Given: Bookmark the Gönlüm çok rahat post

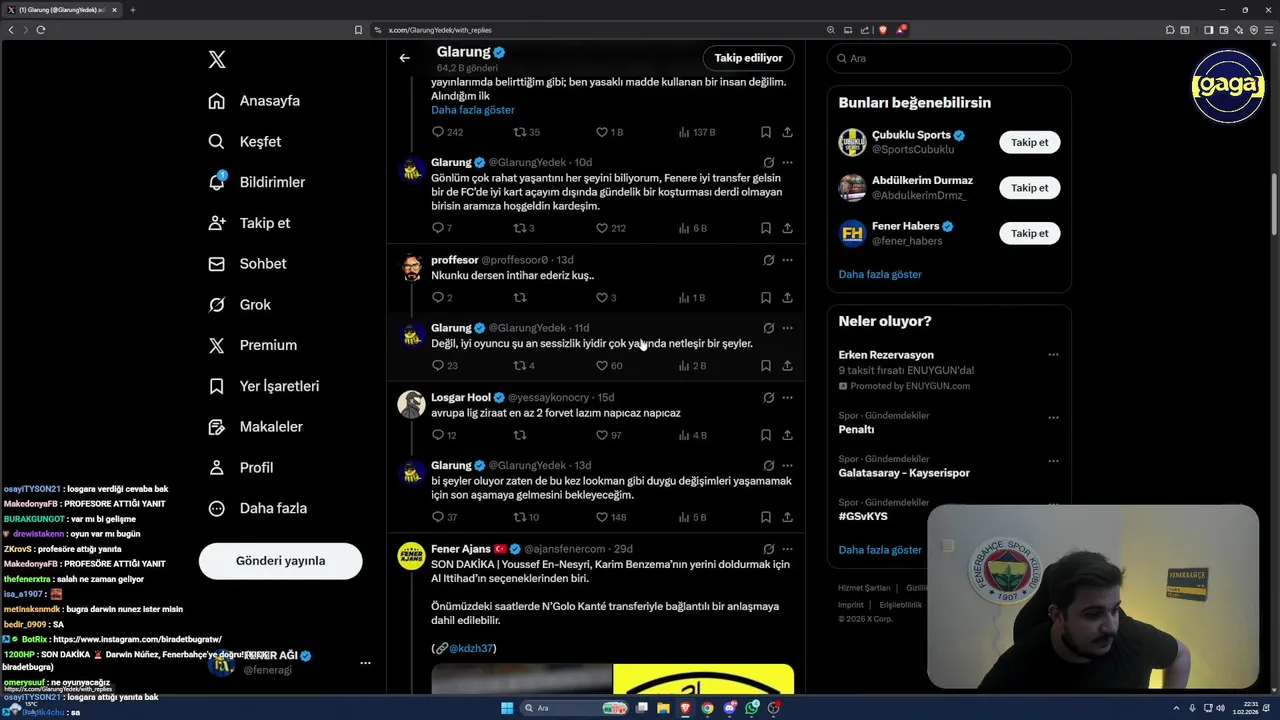Looking at the screenshot, I should [x=766, y=228].
